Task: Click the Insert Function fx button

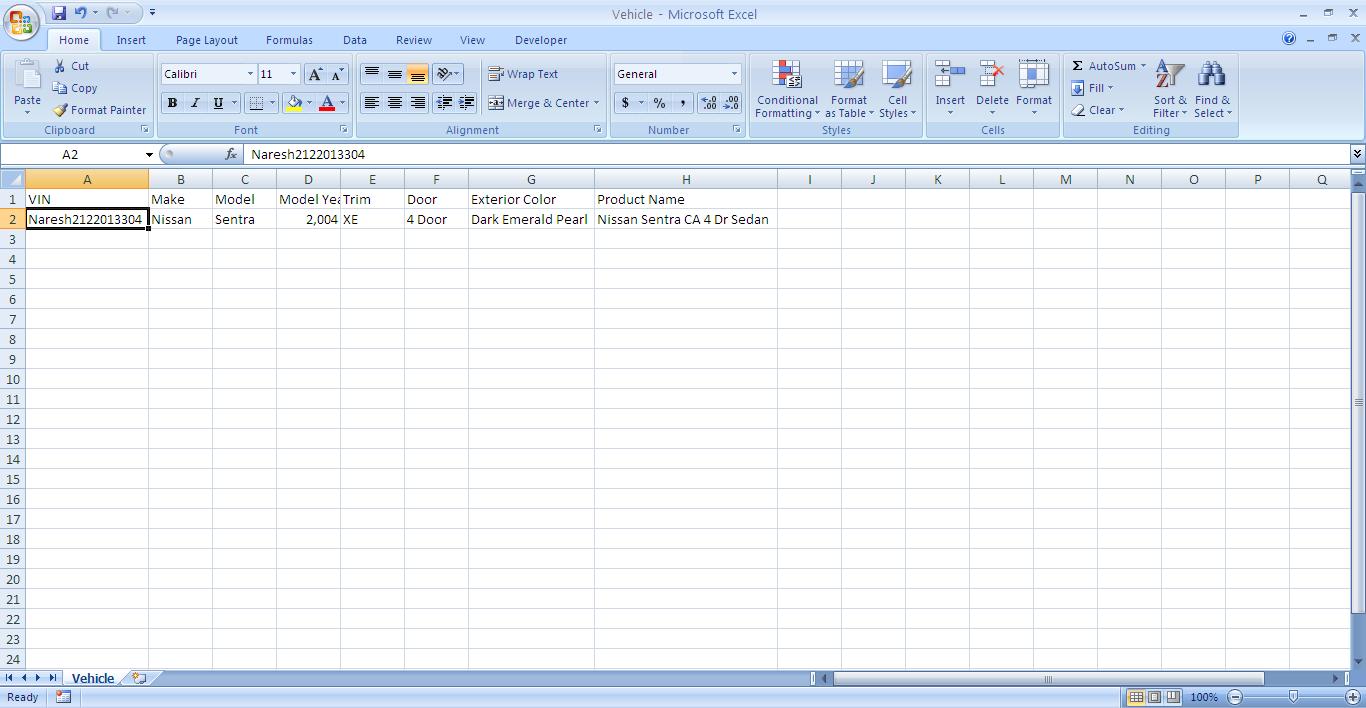Action: coord(231,155)
